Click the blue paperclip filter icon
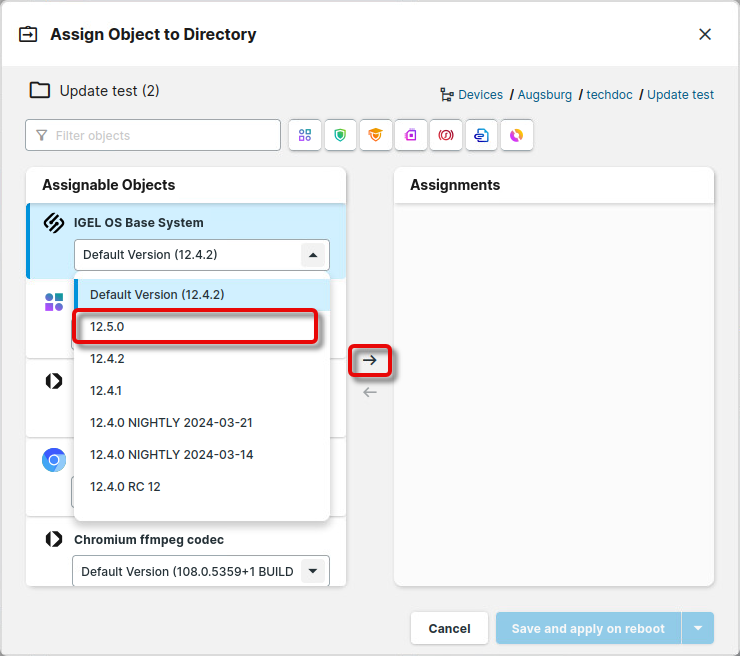The height and width of the screenshot is (656, 740). pos(481,135)
